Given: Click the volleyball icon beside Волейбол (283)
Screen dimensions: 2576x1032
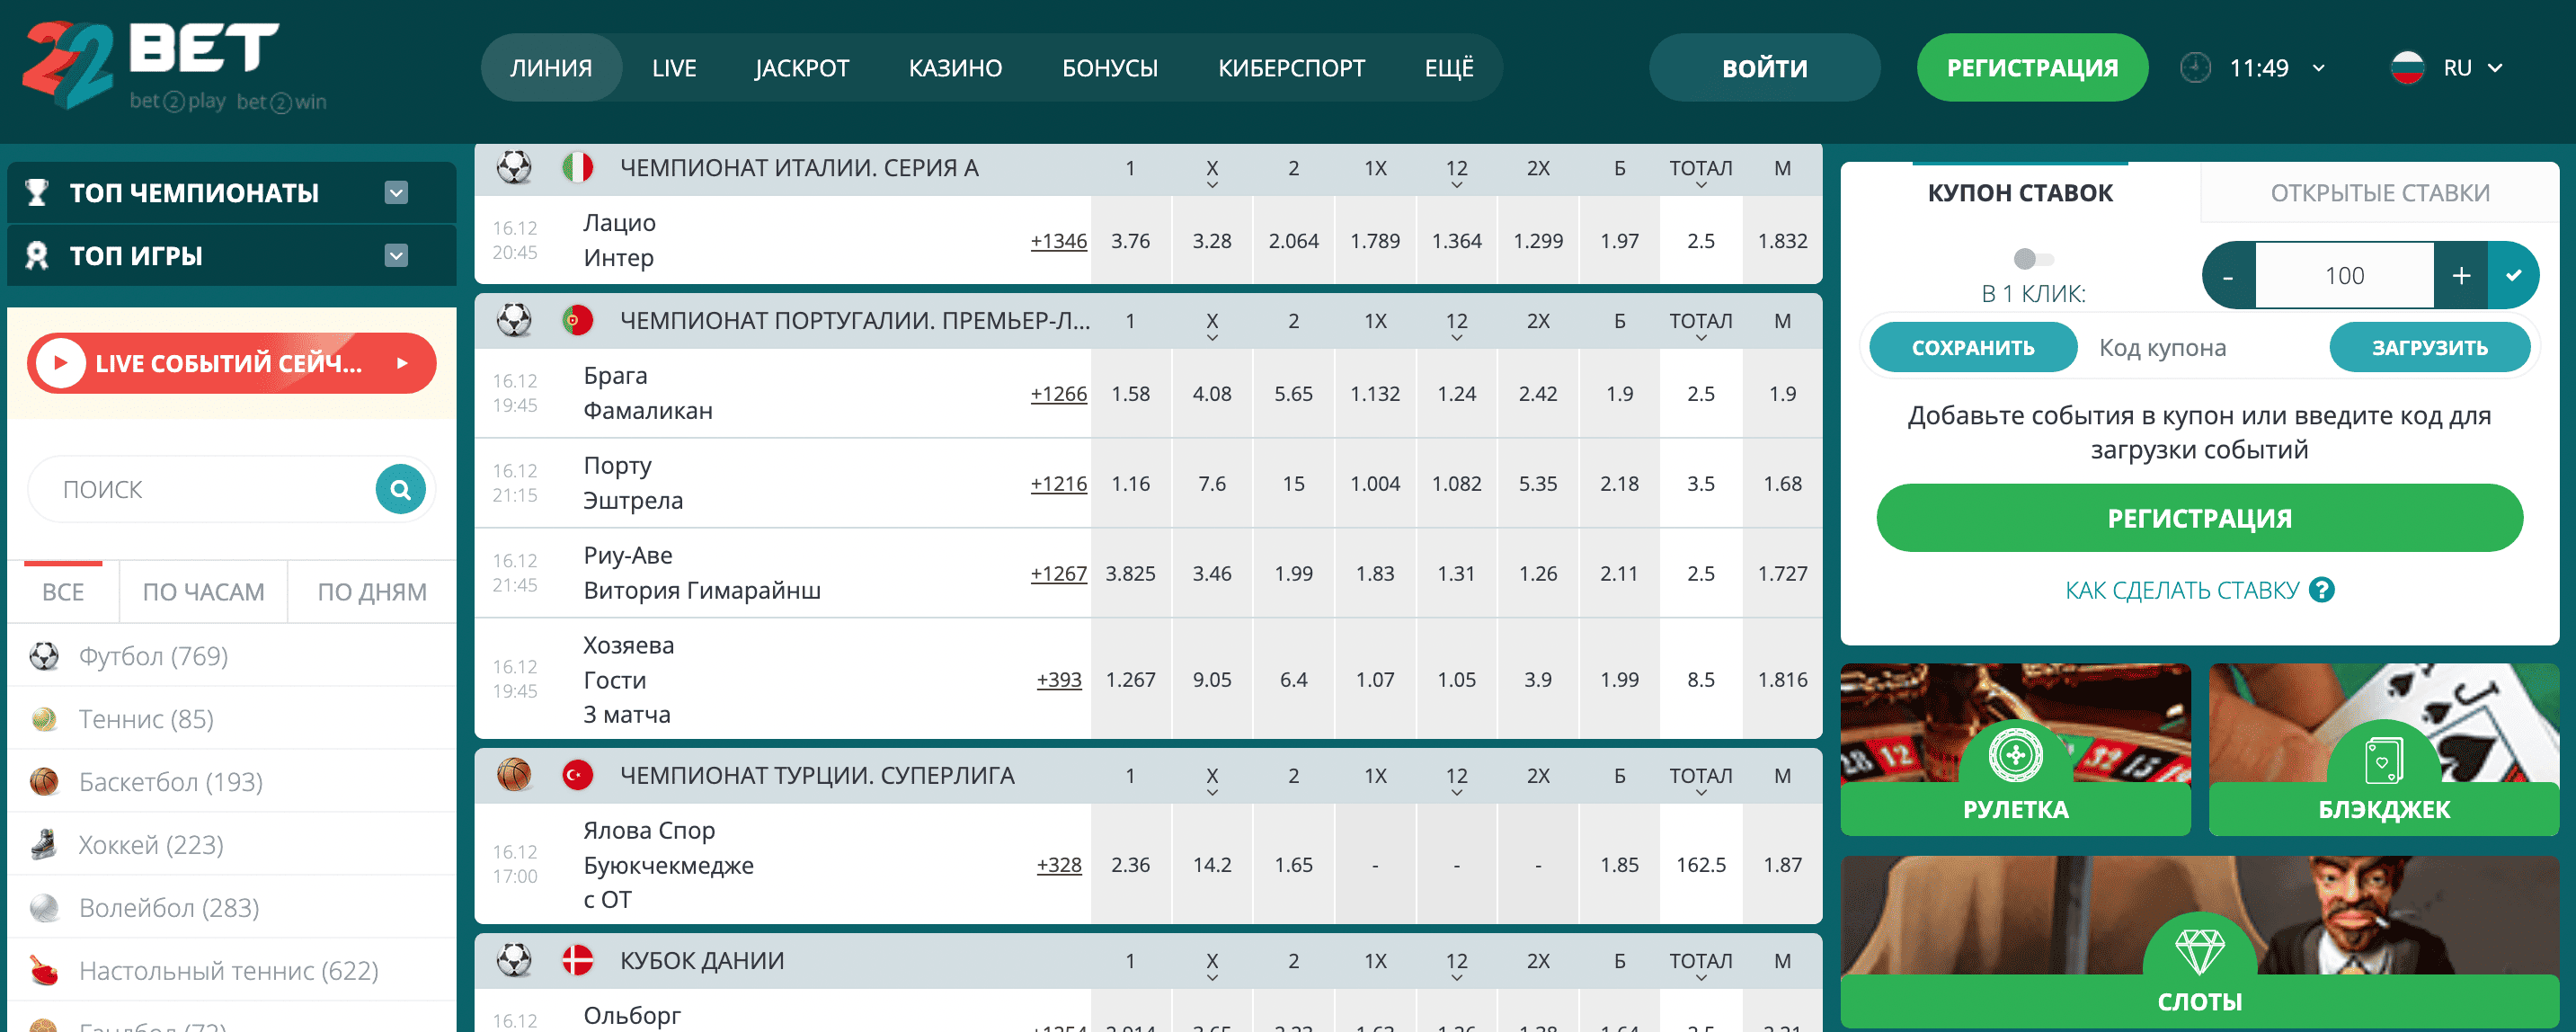Looking at the screenshot, I should 44,908.
